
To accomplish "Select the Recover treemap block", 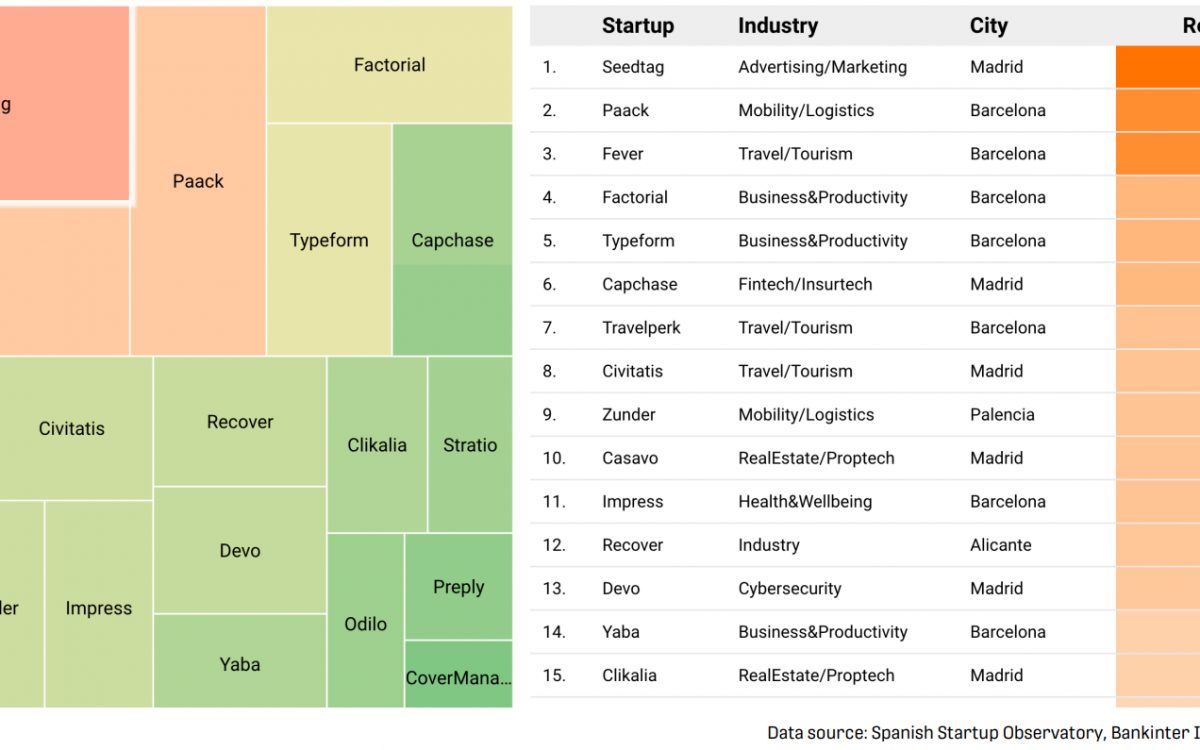I will coord(240,422).
